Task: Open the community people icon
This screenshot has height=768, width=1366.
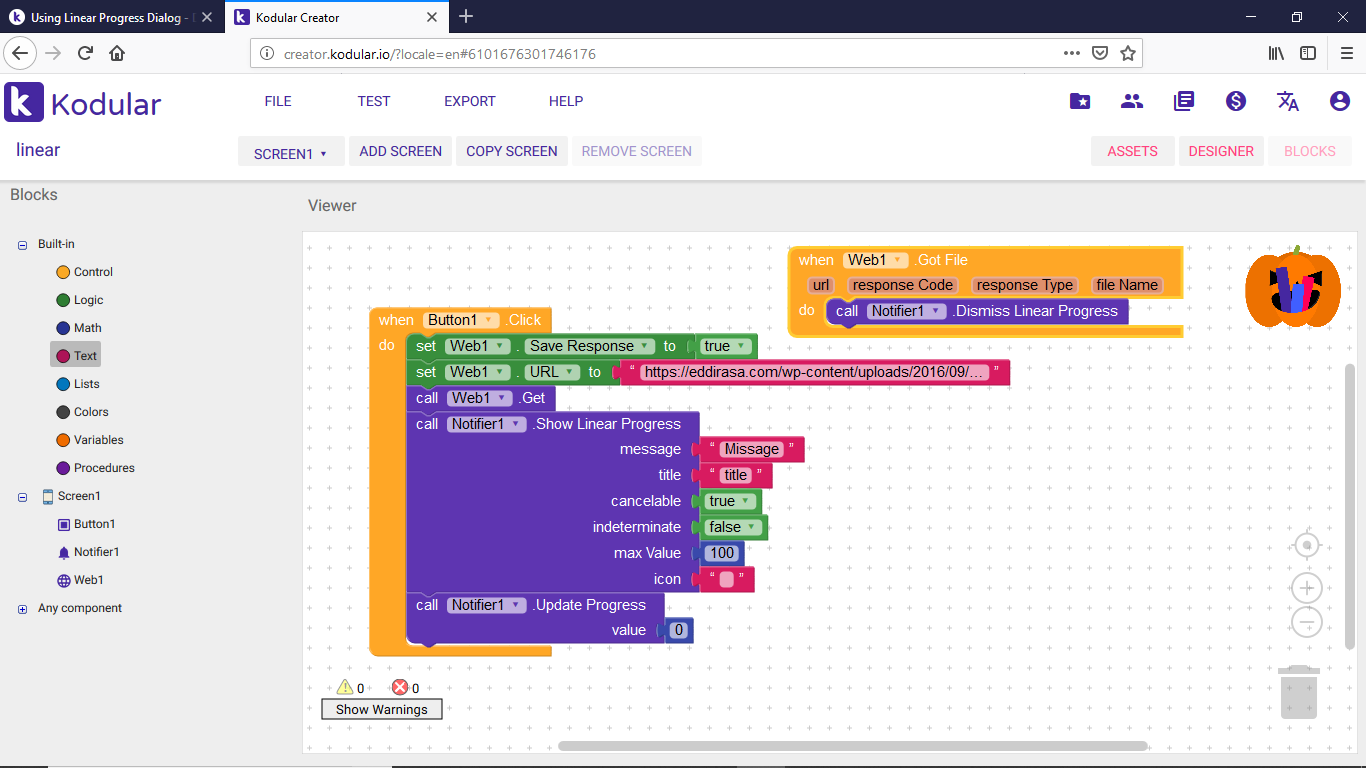Action: coord(1132,101)
